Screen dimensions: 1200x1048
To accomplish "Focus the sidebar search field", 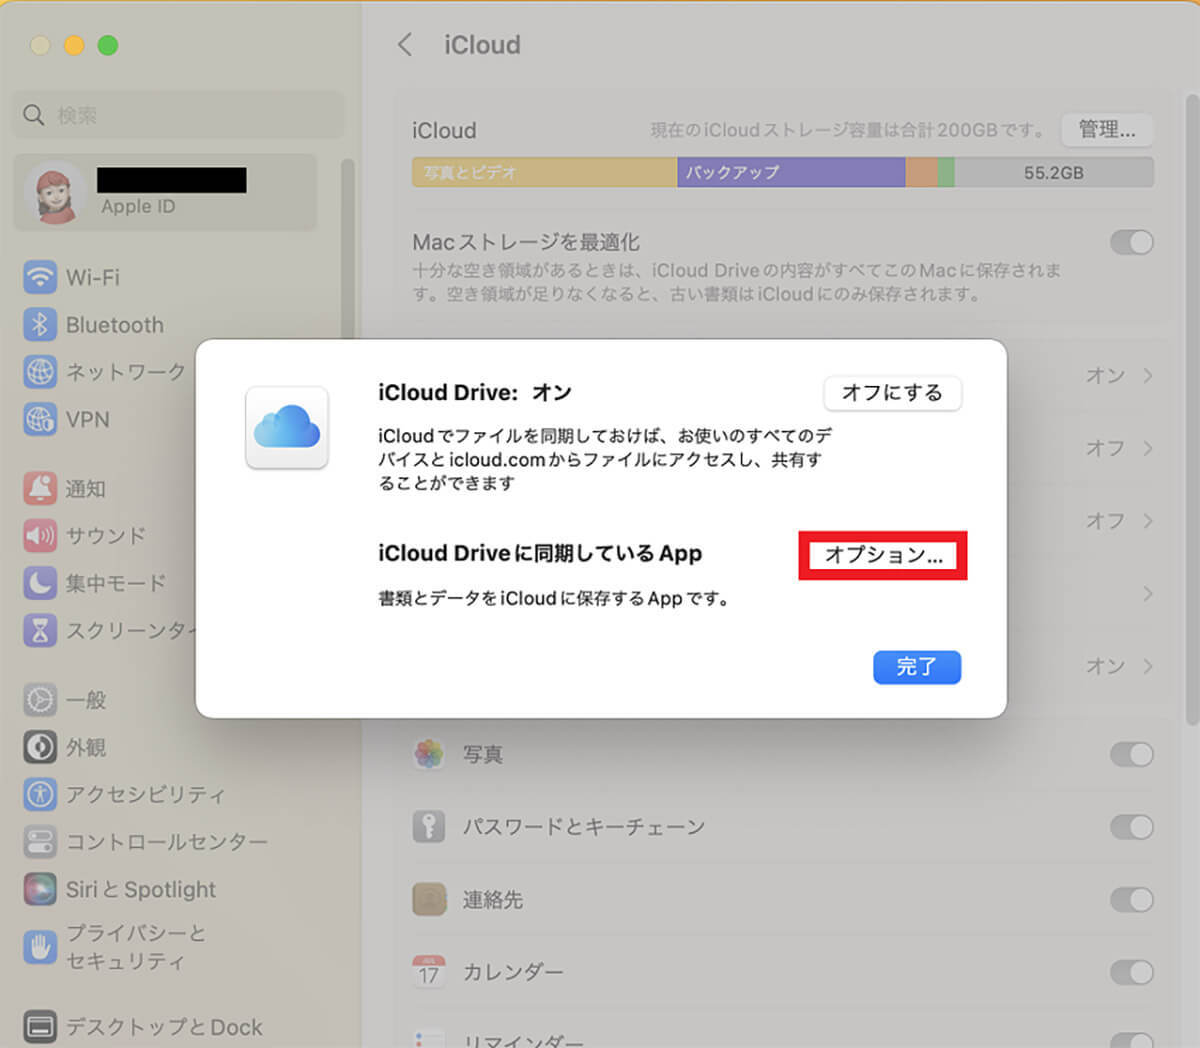I will coord(179,115).
